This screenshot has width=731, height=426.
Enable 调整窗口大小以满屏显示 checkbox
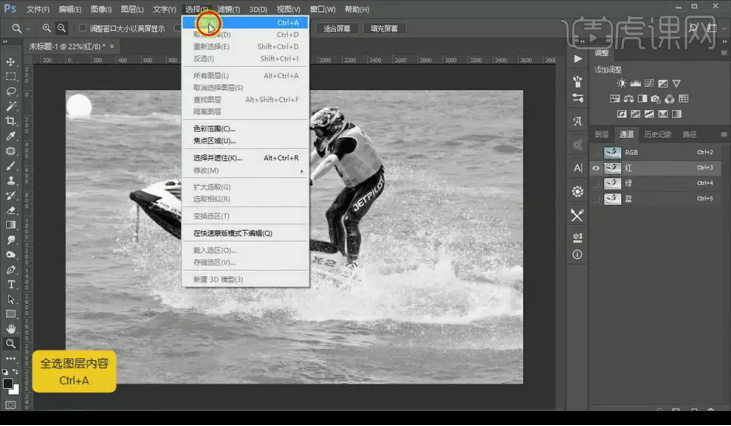[82, 29]
